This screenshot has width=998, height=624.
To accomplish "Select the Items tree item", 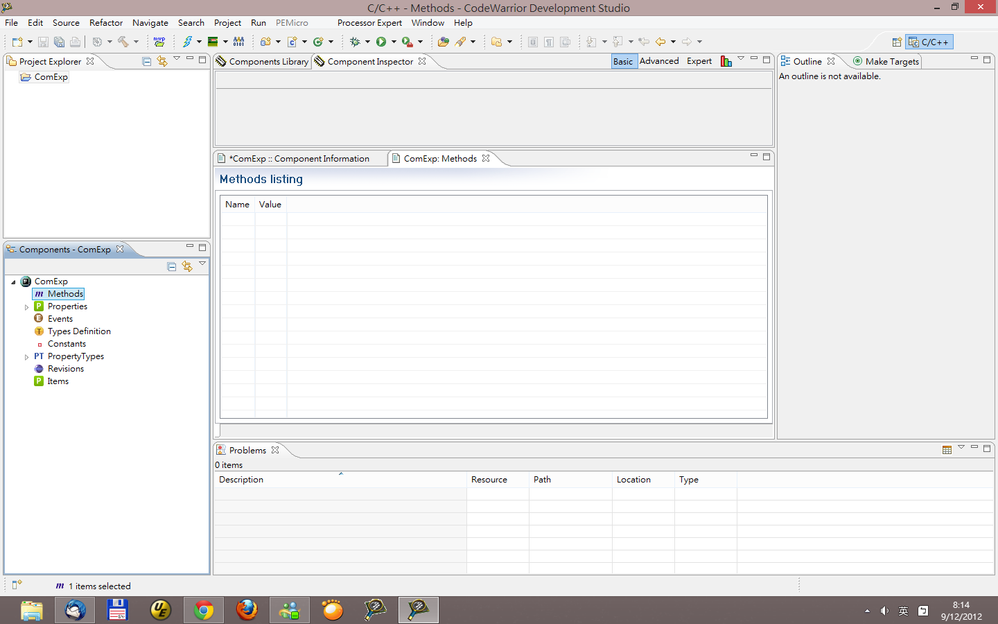I will tap(58, 381).
